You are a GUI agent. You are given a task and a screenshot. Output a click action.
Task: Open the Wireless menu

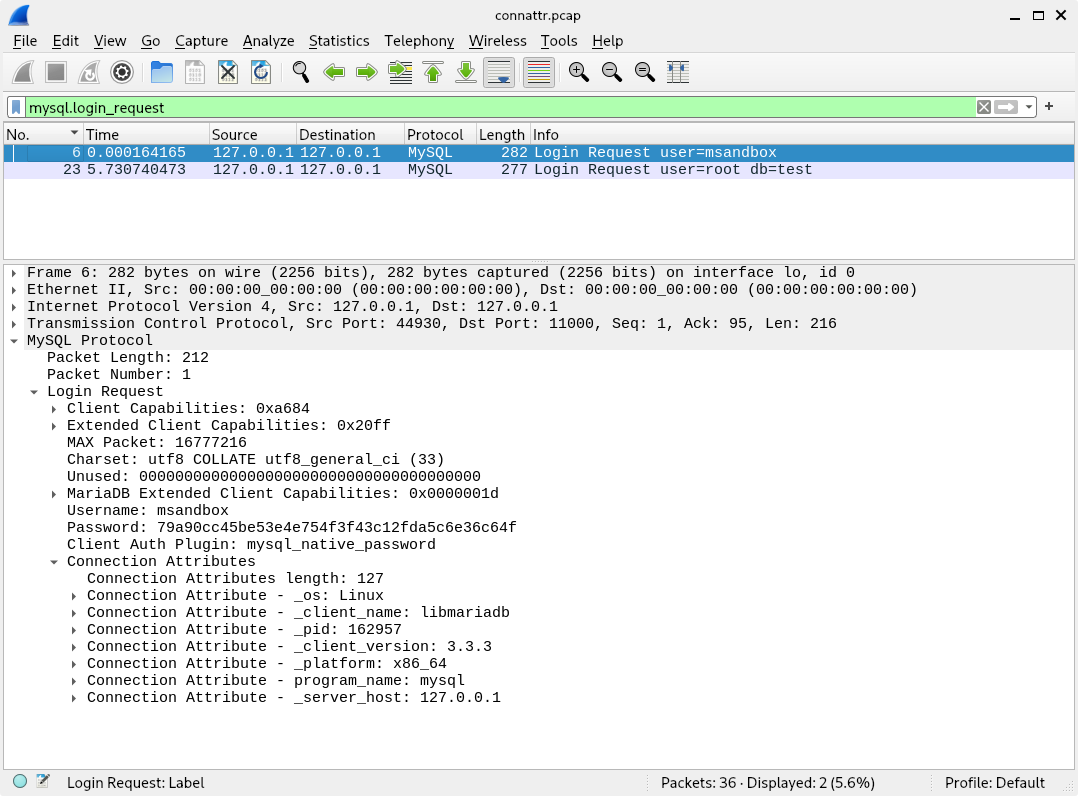pyautogui.click(x=497, y=41)
